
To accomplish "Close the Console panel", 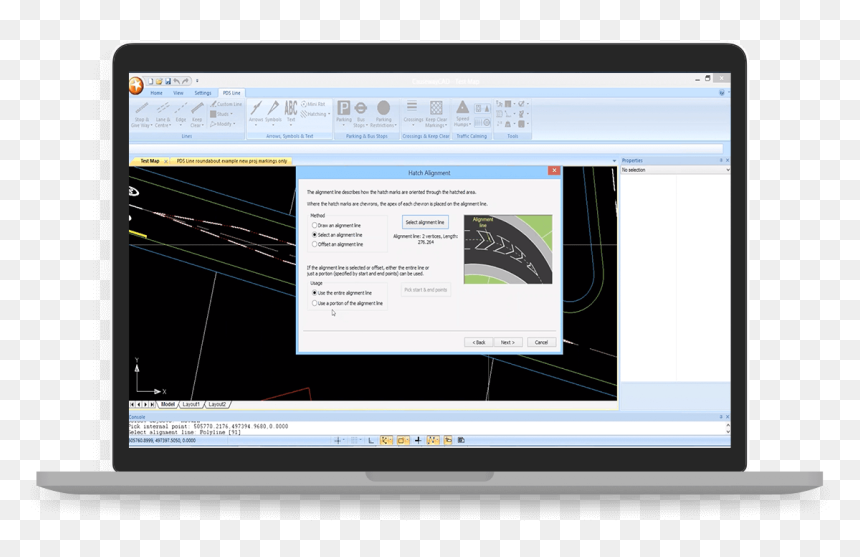I will coord(727,417).
